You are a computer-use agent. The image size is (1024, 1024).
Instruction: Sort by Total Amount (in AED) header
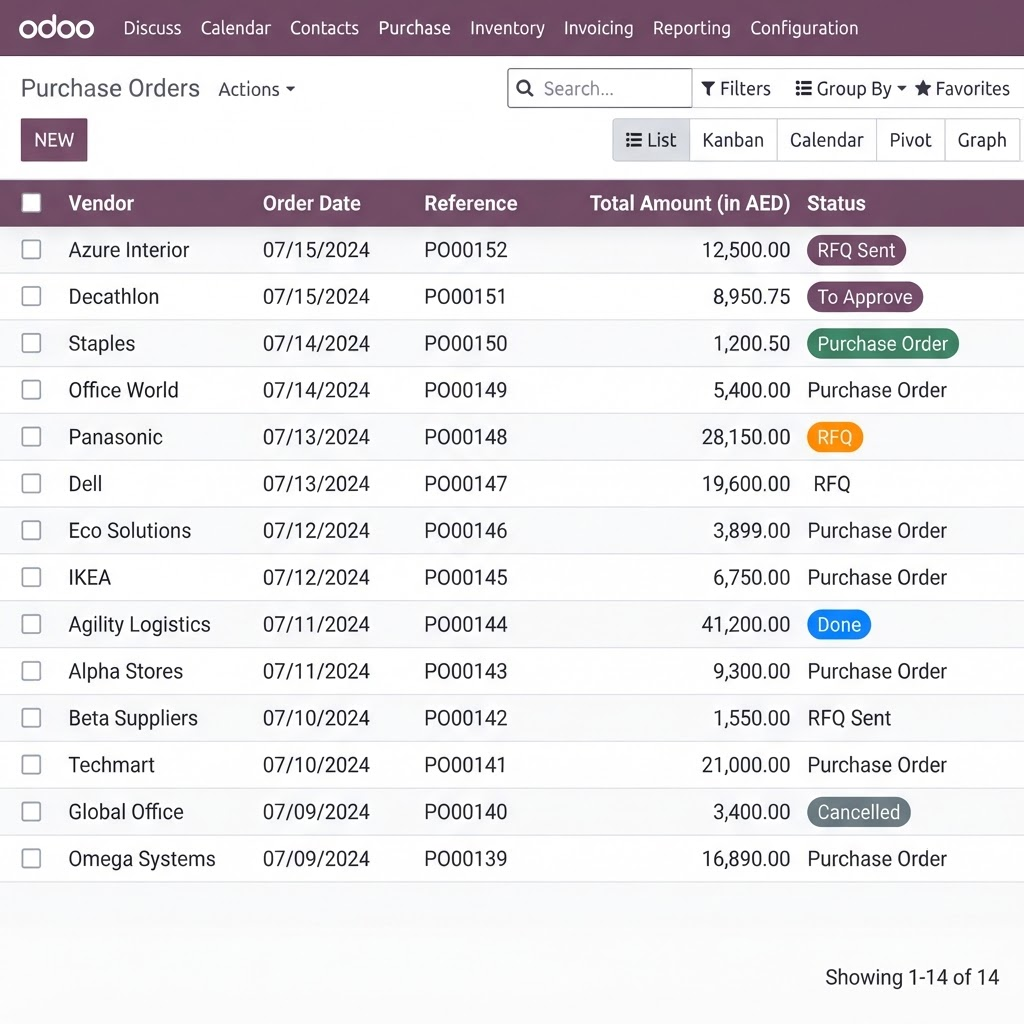tap(690, 203)
